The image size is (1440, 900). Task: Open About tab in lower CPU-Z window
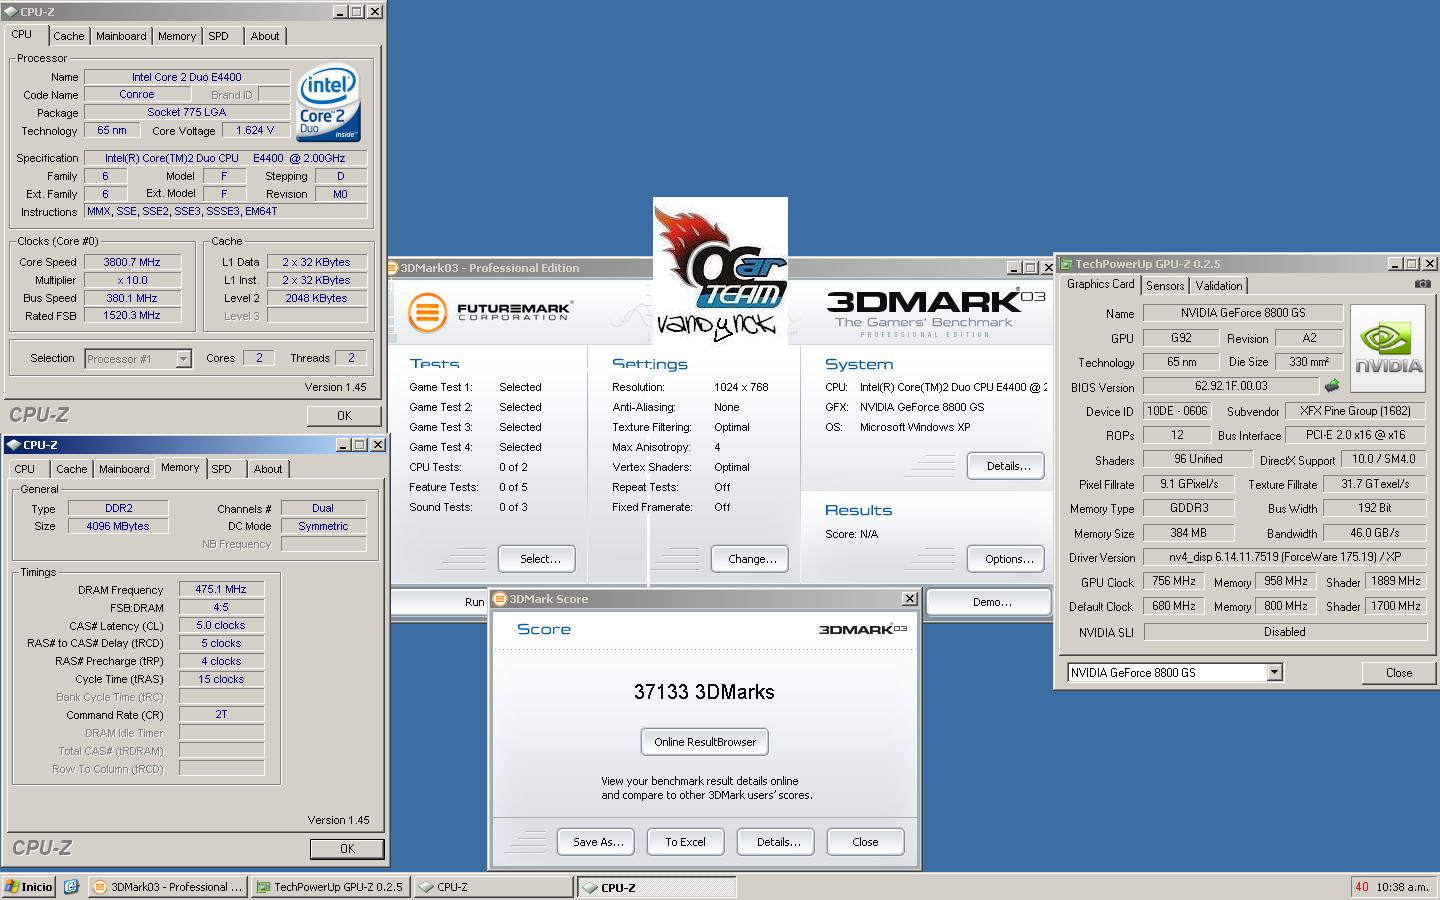tap(268, 469)
